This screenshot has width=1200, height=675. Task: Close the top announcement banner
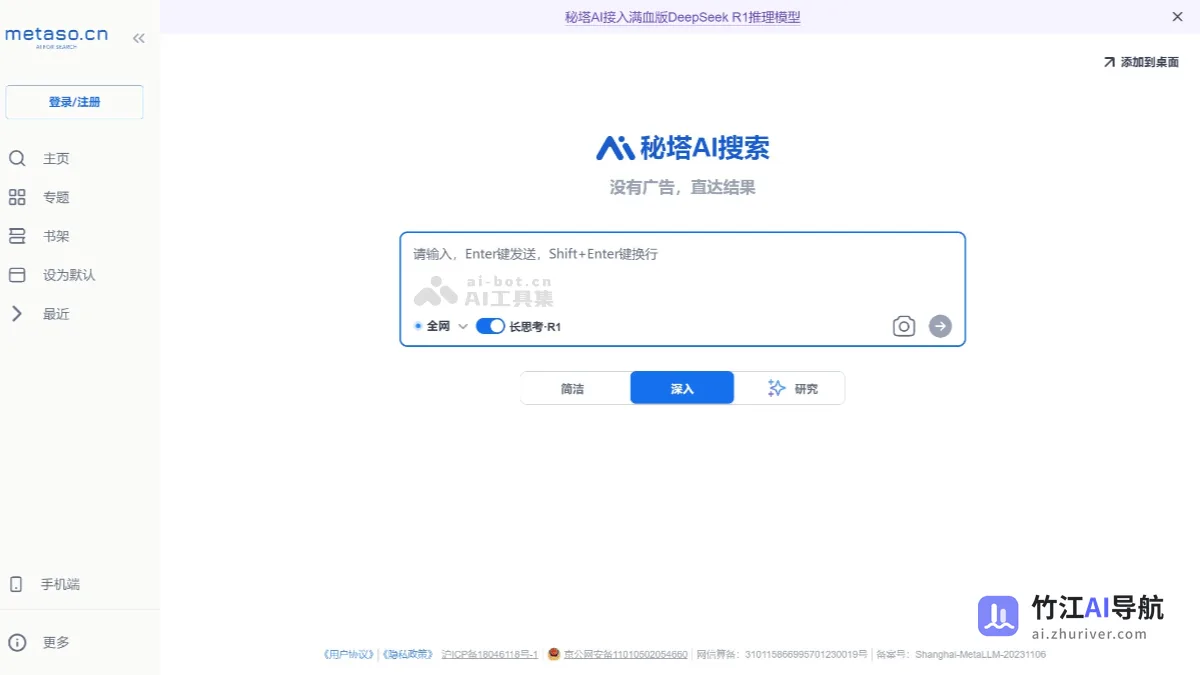[1177, 17]
